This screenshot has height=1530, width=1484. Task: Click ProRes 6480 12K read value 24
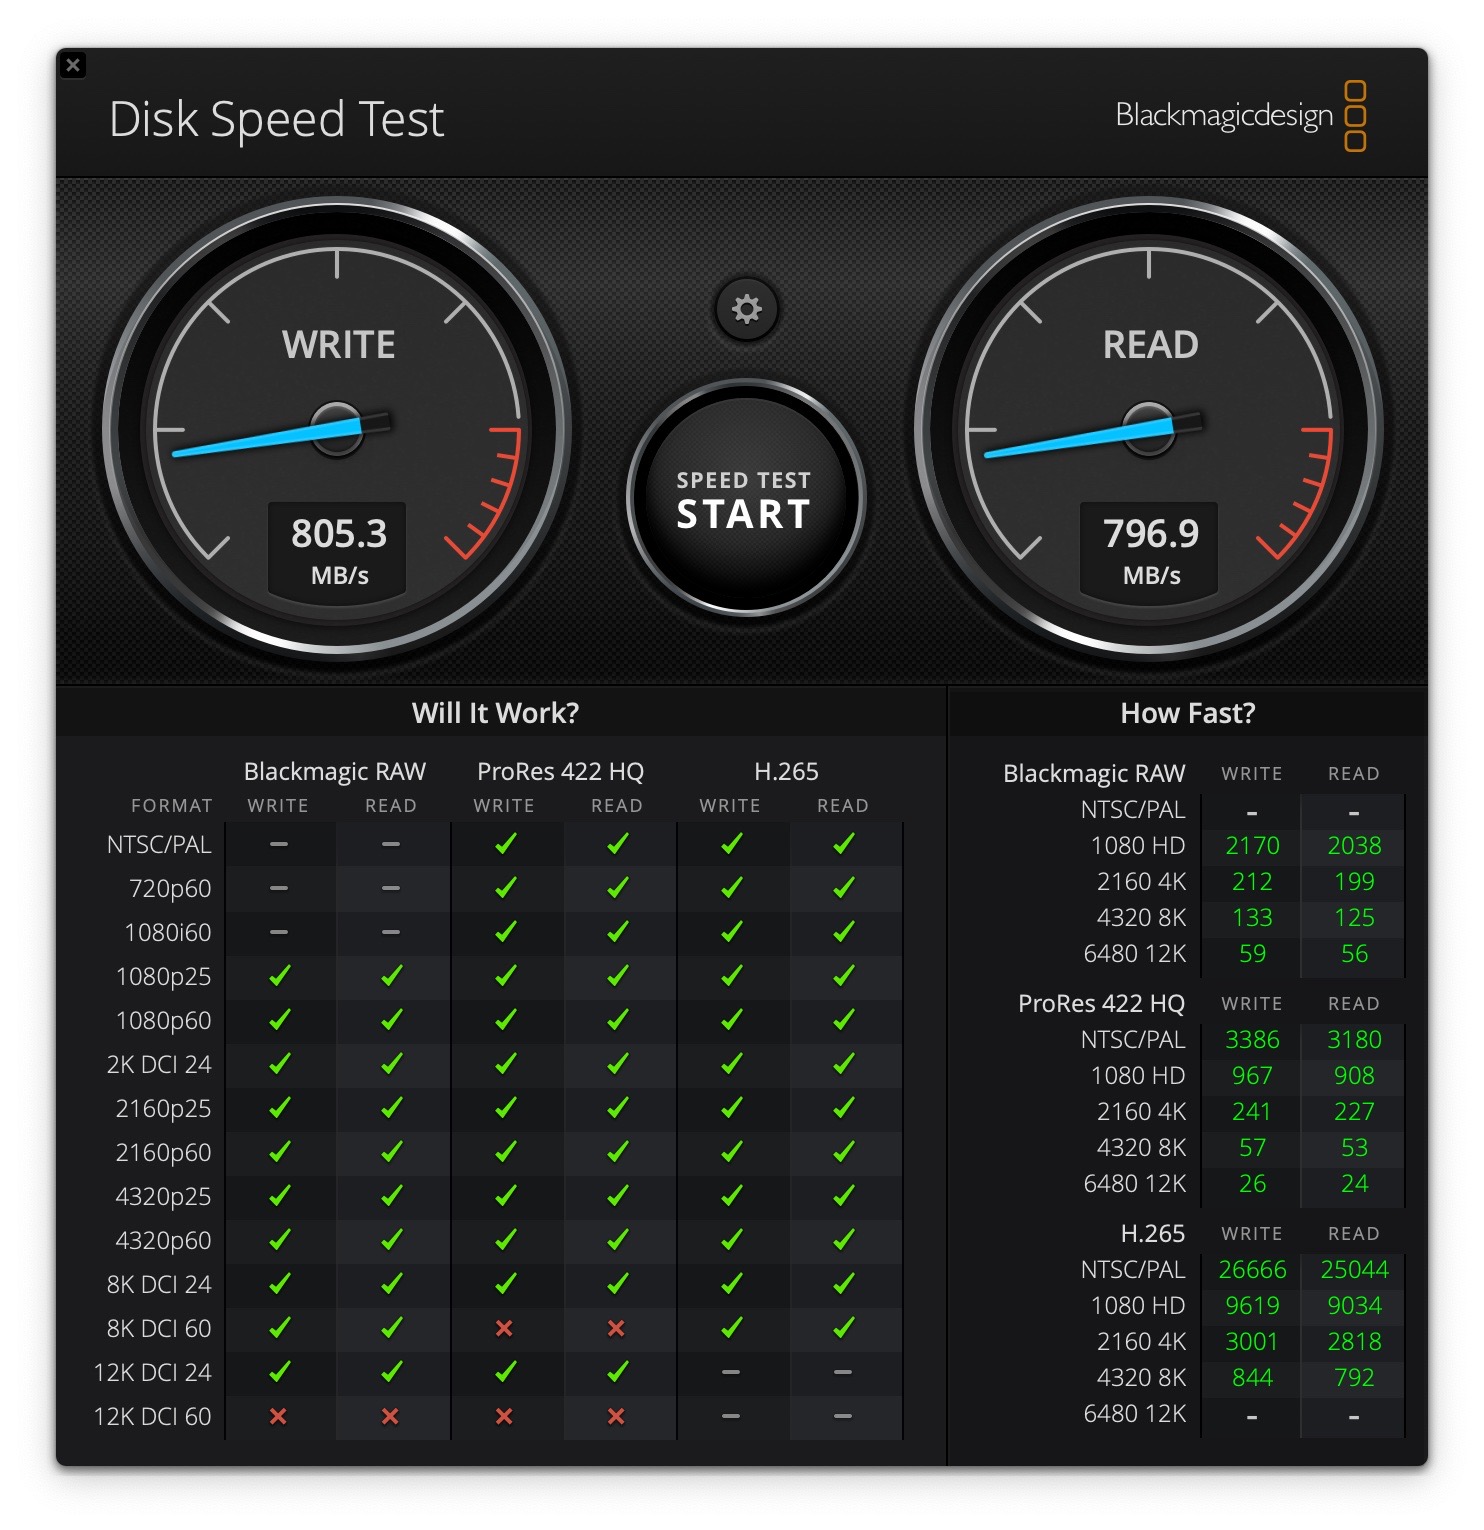[x=1354, y=1184]
